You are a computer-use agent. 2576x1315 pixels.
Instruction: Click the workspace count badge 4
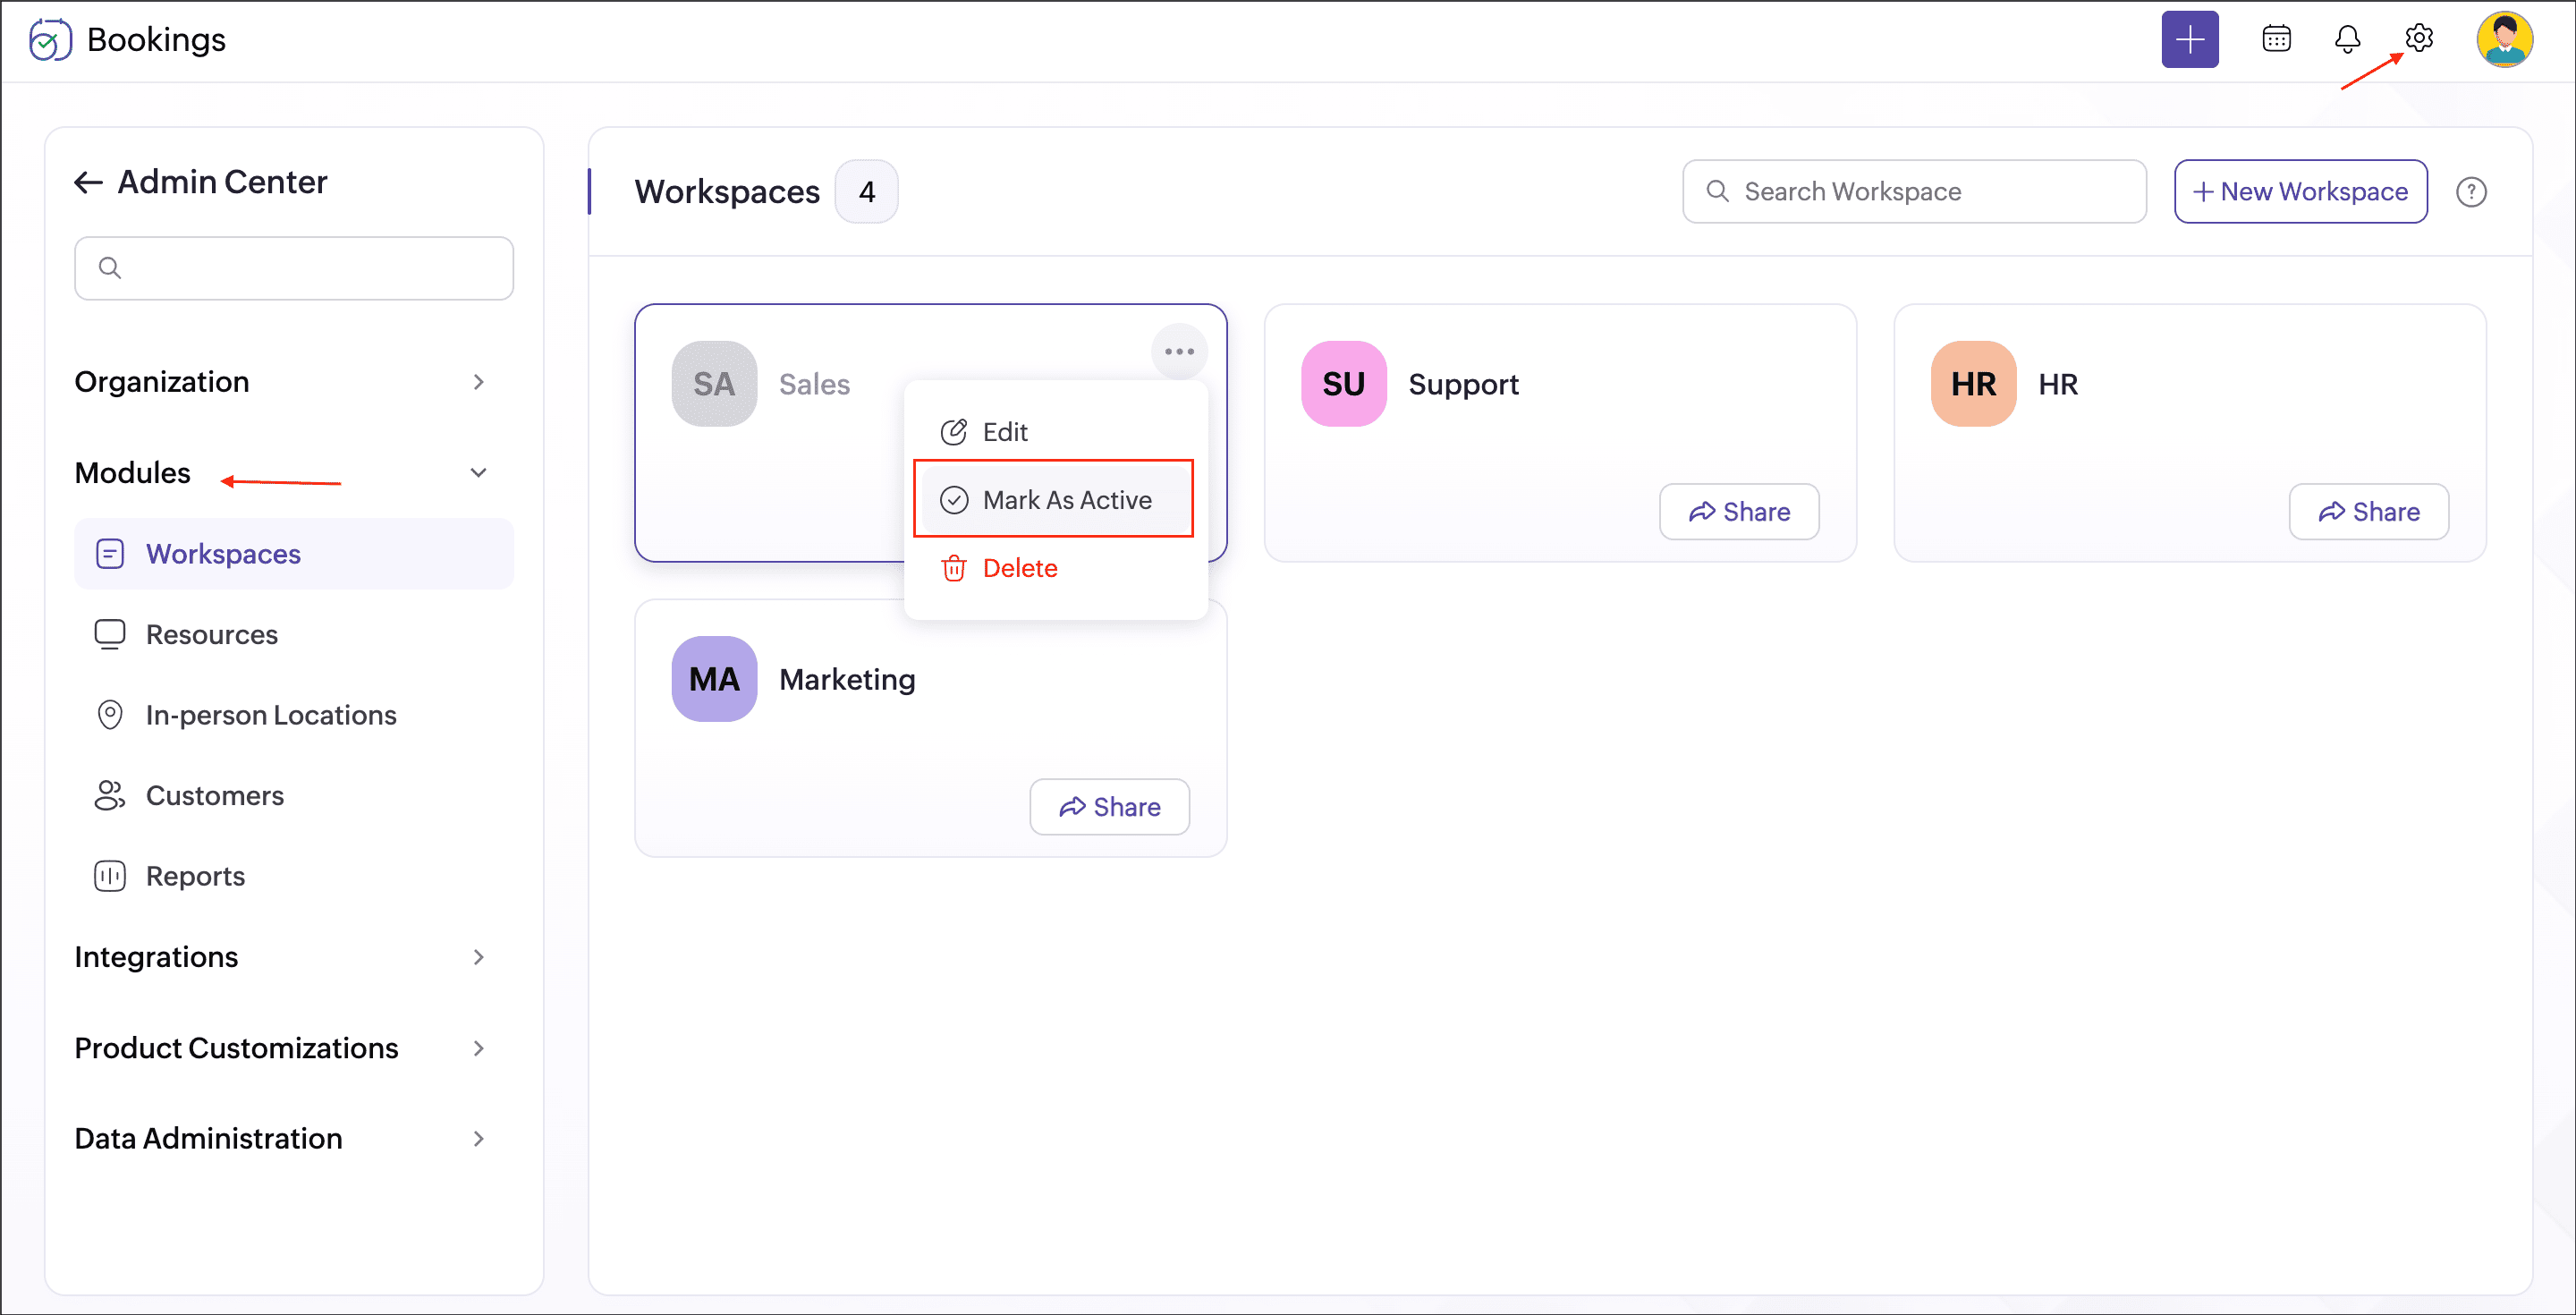[x=866, y=191]
